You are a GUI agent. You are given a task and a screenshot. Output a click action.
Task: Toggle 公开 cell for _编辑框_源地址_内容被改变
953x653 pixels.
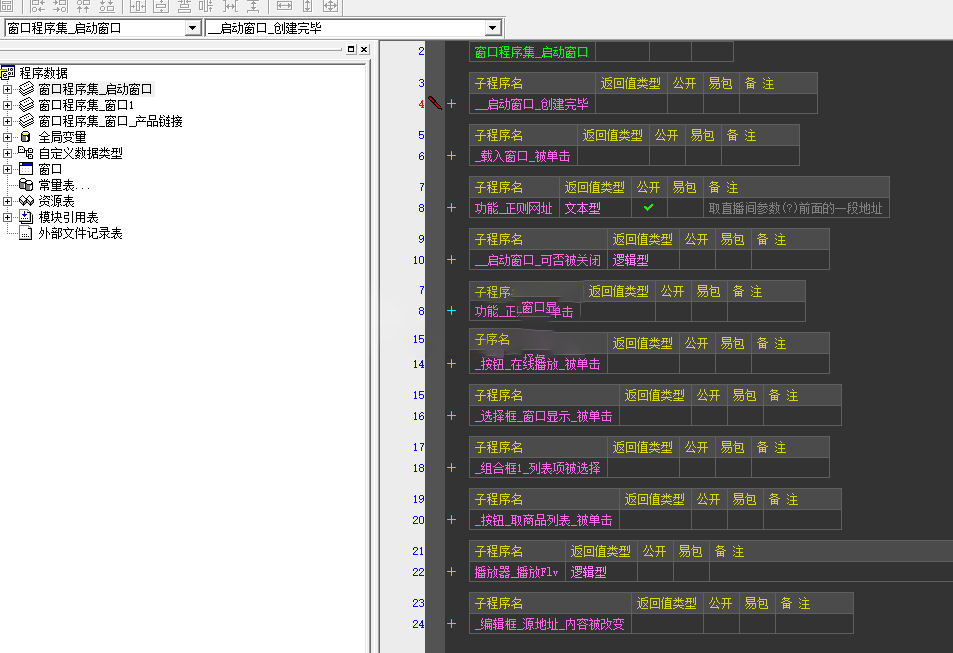(x=721, y=624)
